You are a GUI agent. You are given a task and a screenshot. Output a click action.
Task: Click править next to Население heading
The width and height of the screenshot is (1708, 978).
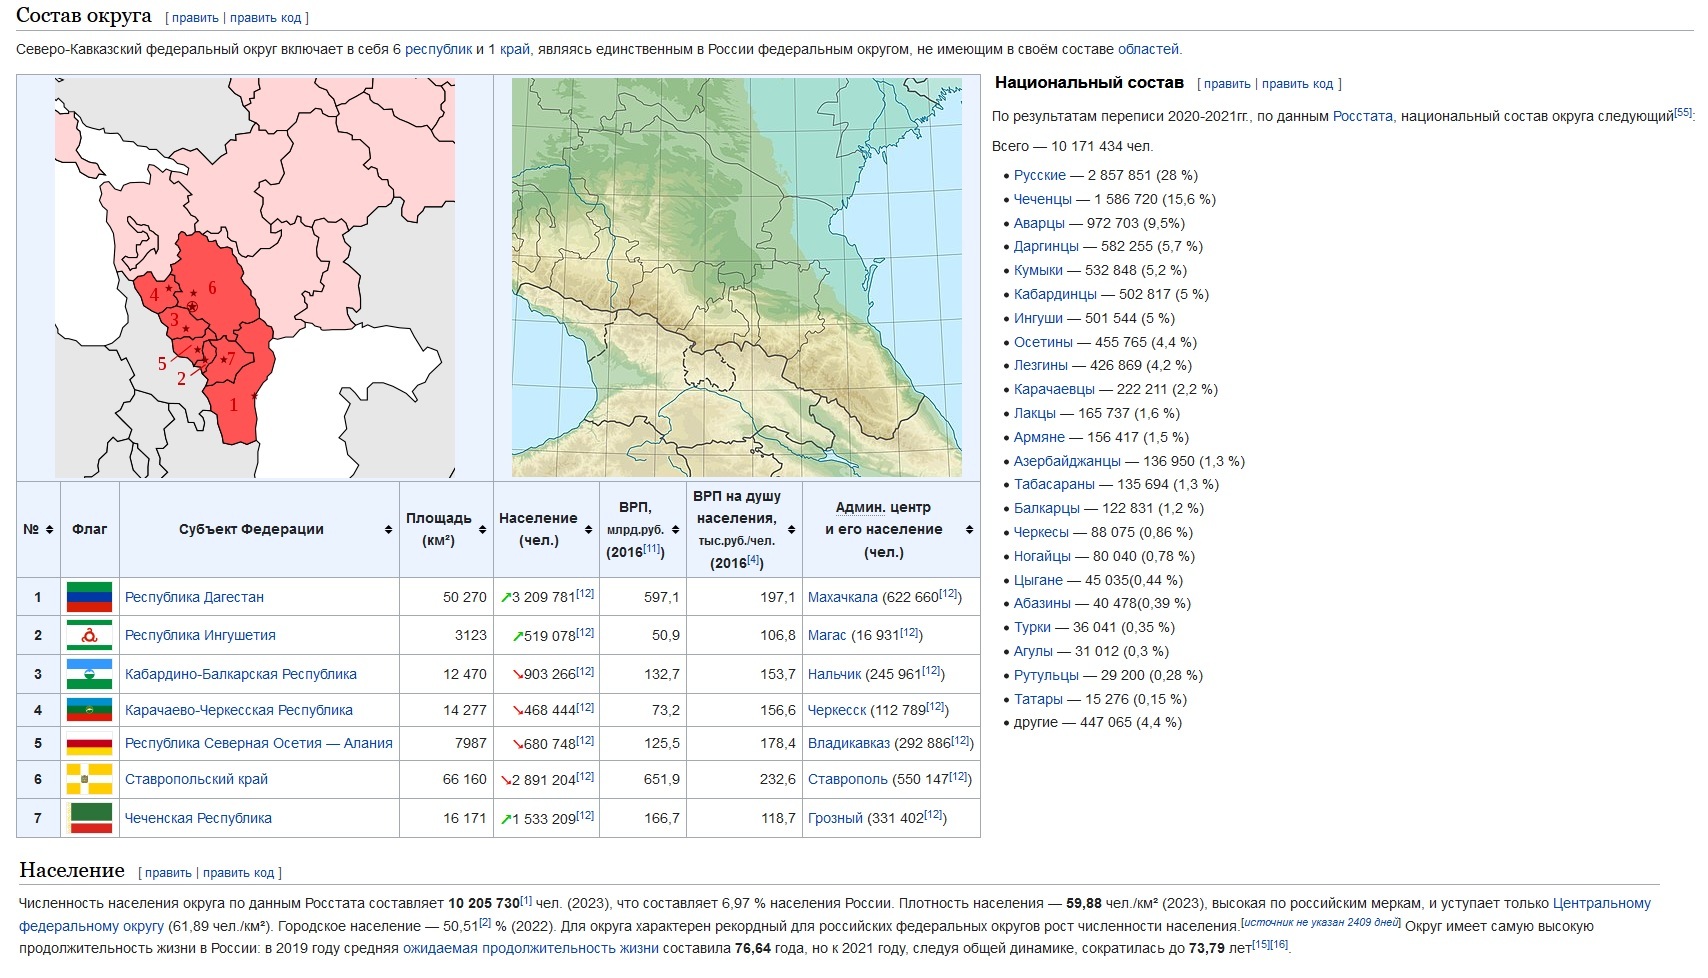pos(168,873)
